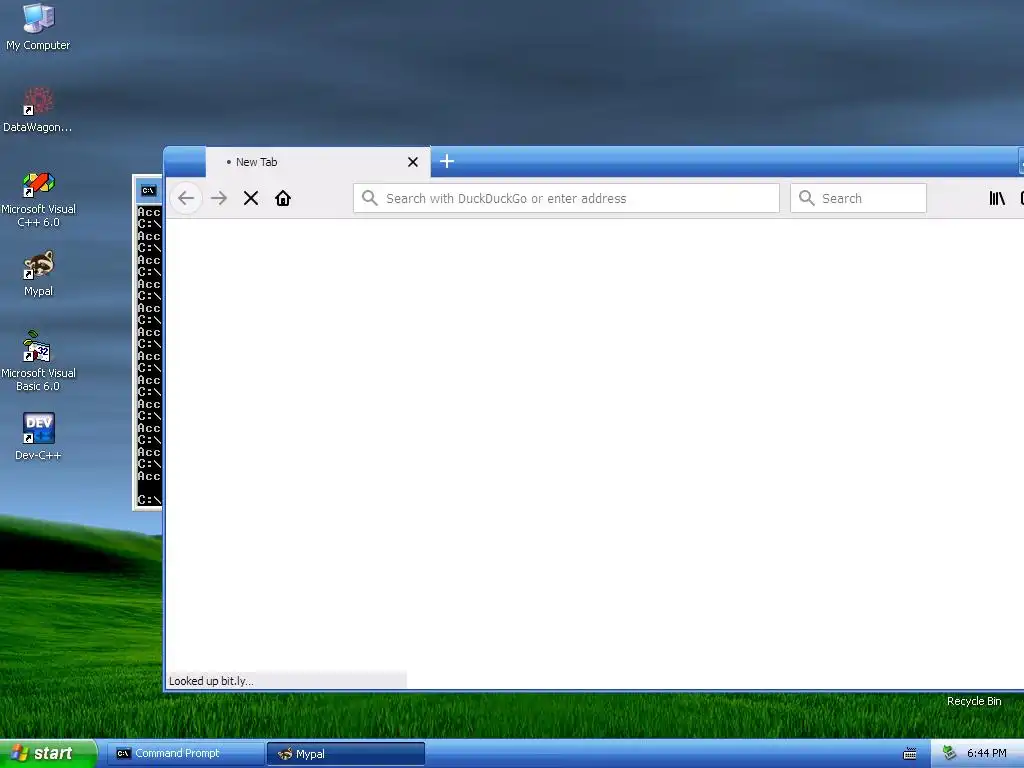Click the on-screen keyboard tray icon
The height and width of the screenshot is (768, 1024).
910,754
